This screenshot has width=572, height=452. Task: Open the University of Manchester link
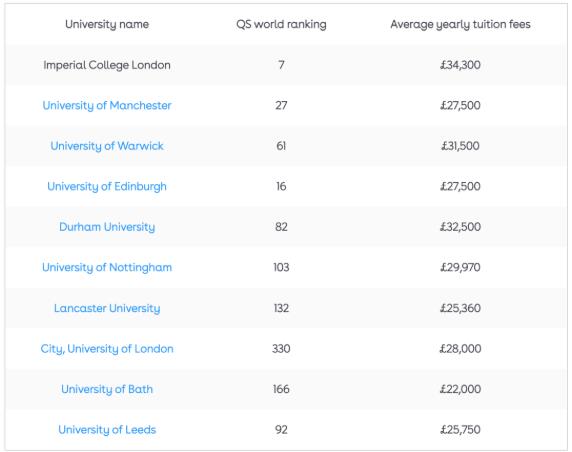click(x=107, y=105)
